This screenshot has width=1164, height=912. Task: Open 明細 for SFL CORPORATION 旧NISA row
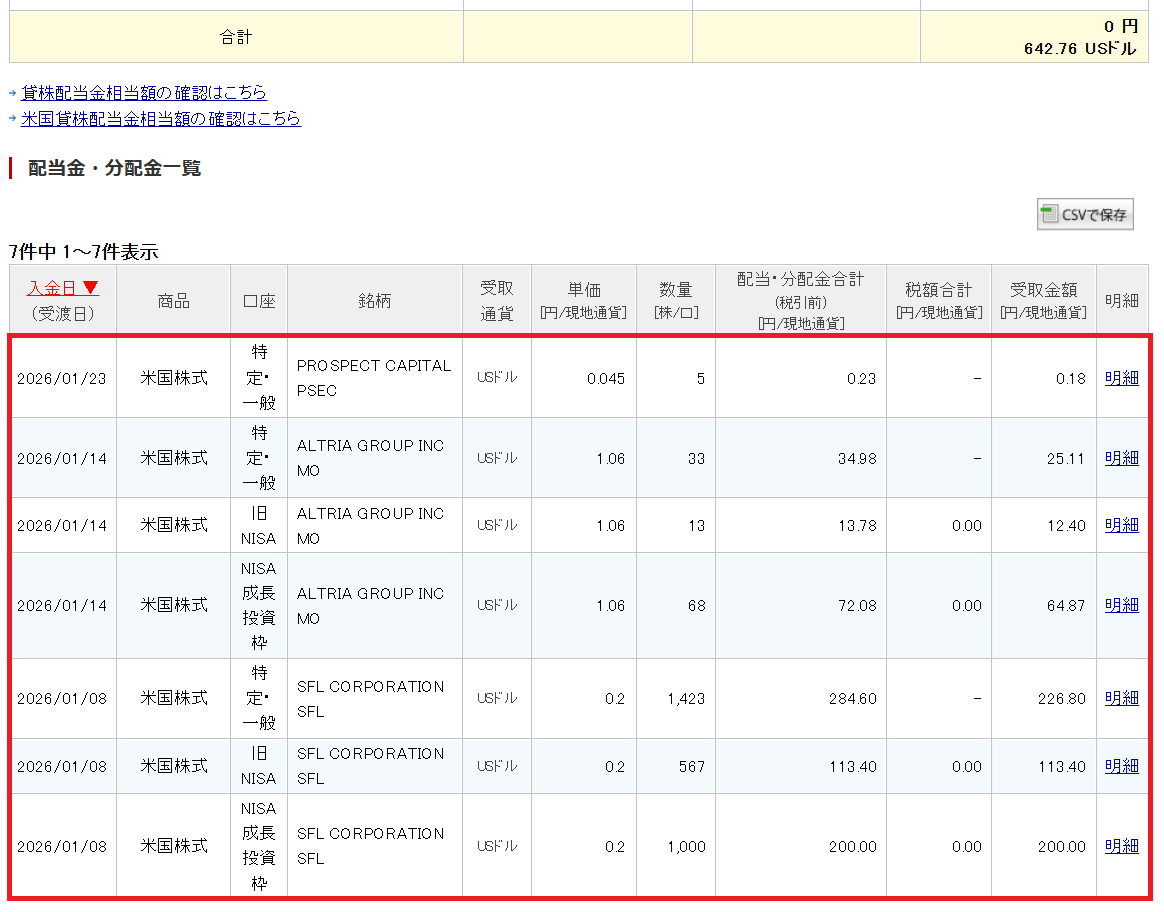[x=1121, y=766]
